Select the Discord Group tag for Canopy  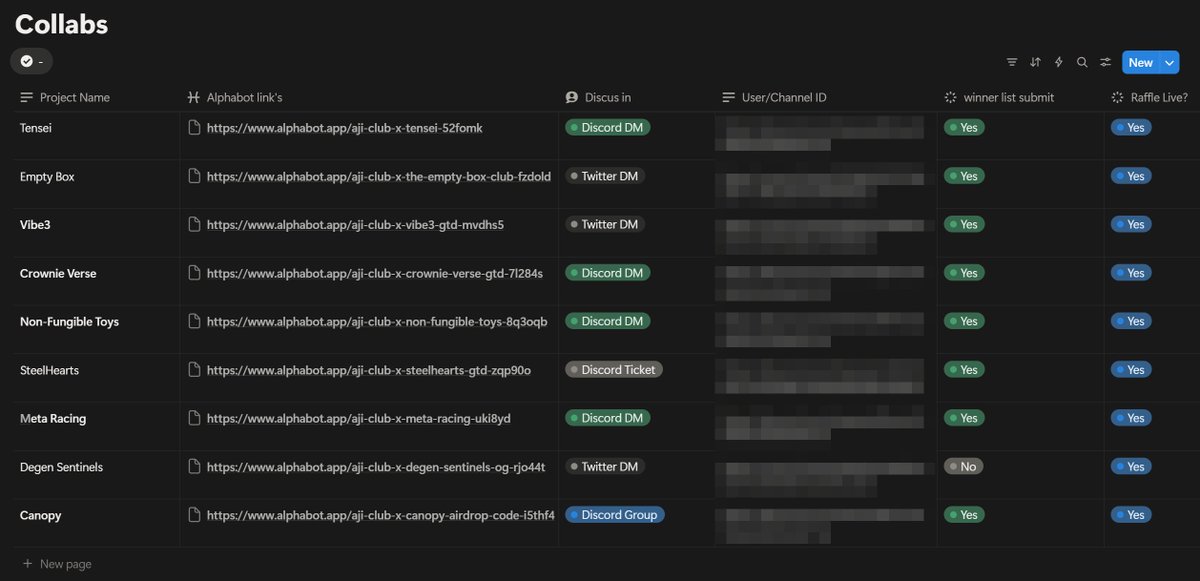(615, 514)
